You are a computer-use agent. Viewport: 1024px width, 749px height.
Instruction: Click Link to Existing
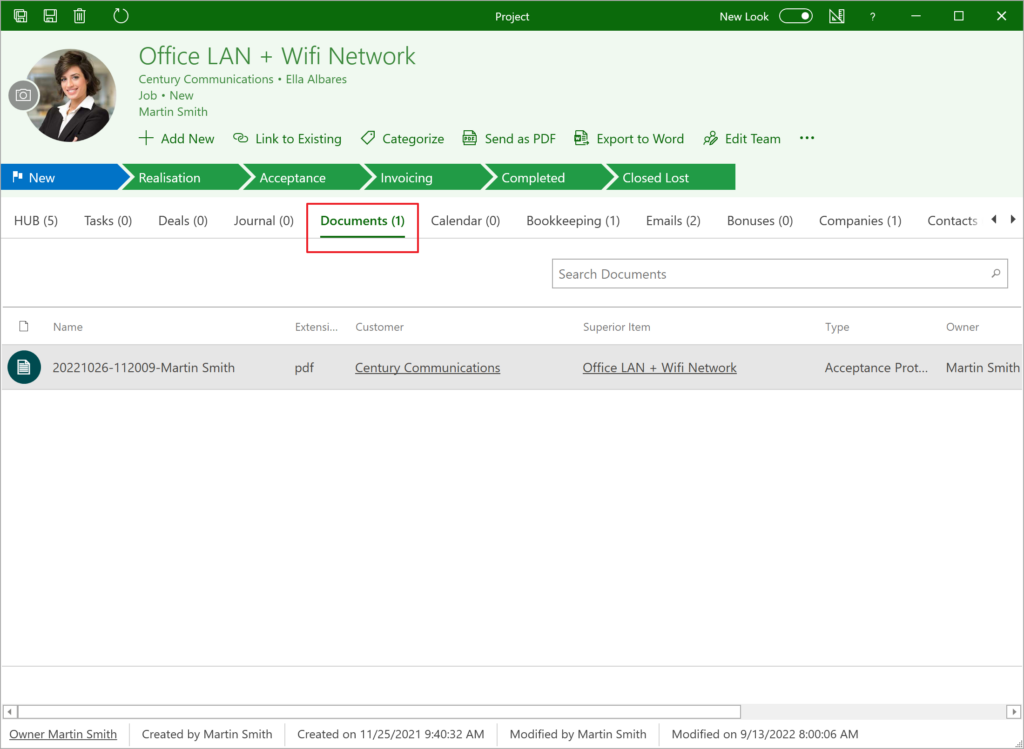(x=287, y=138)
